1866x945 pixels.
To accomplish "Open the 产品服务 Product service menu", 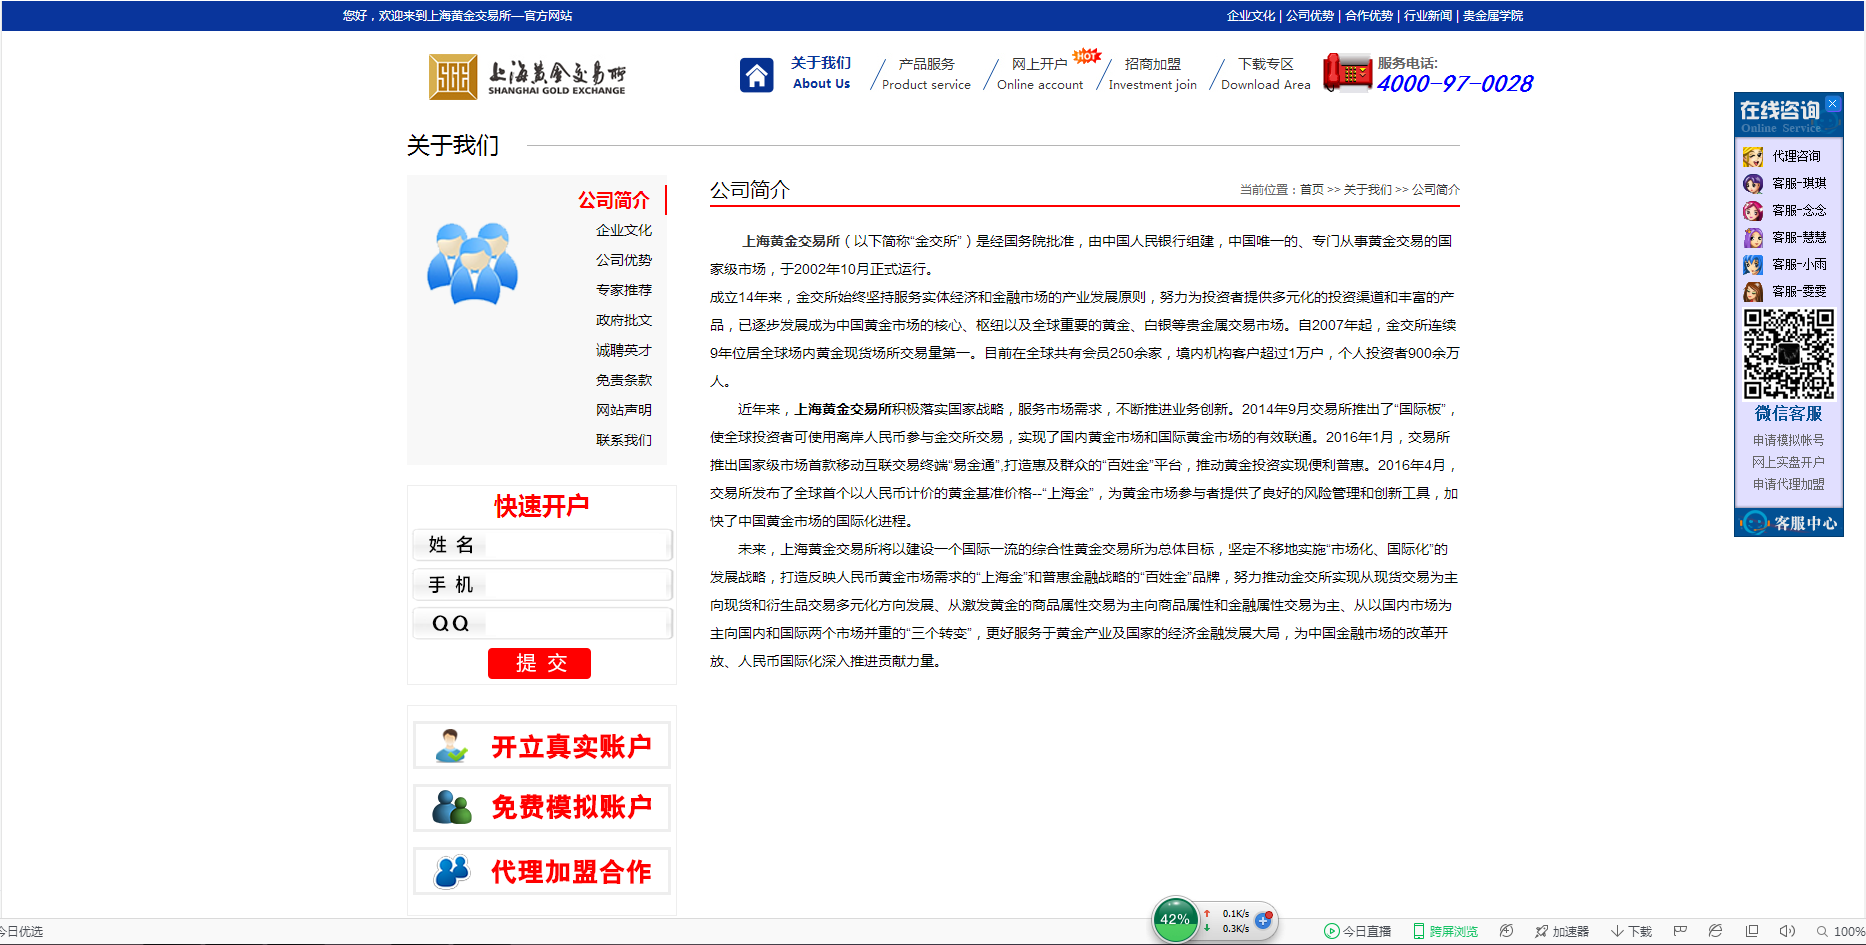I will (x=926, y=74).
